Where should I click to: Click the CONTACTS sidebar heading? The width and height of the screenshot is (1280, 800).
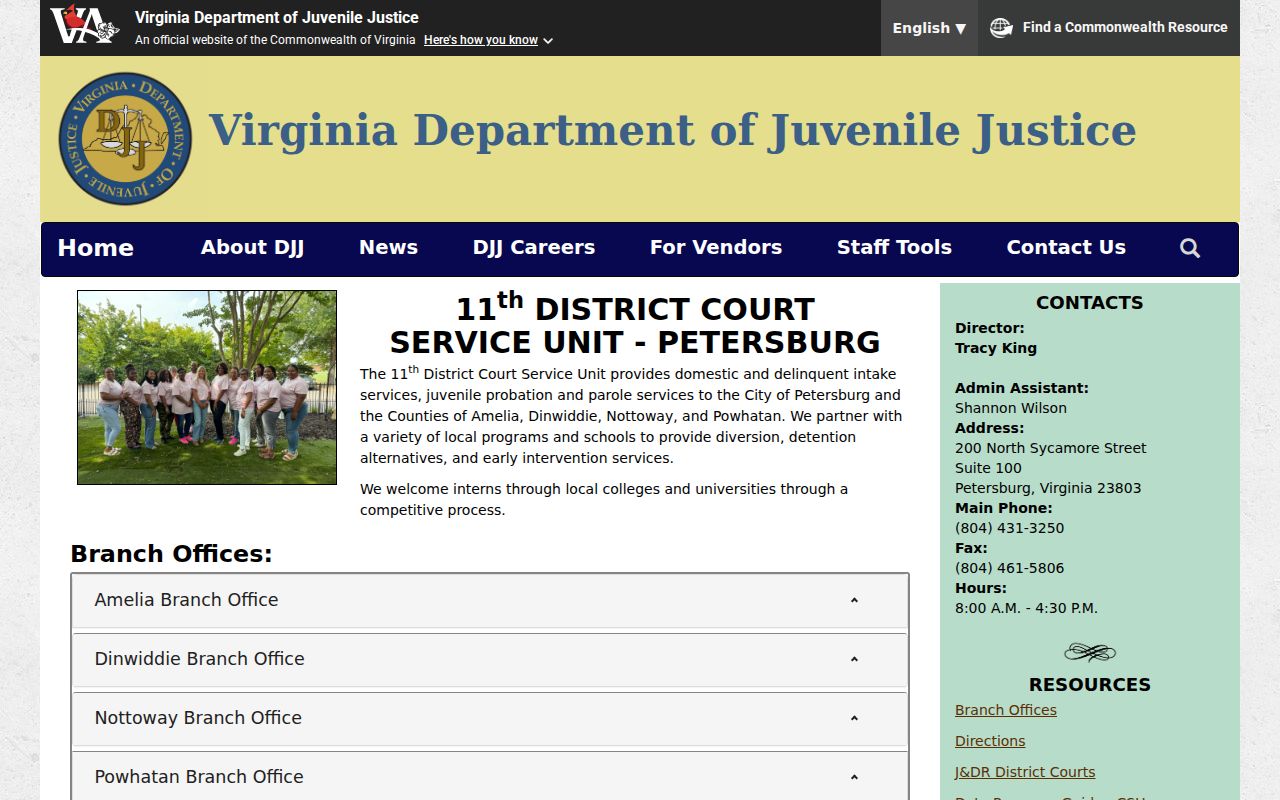tap(1089, 303)
